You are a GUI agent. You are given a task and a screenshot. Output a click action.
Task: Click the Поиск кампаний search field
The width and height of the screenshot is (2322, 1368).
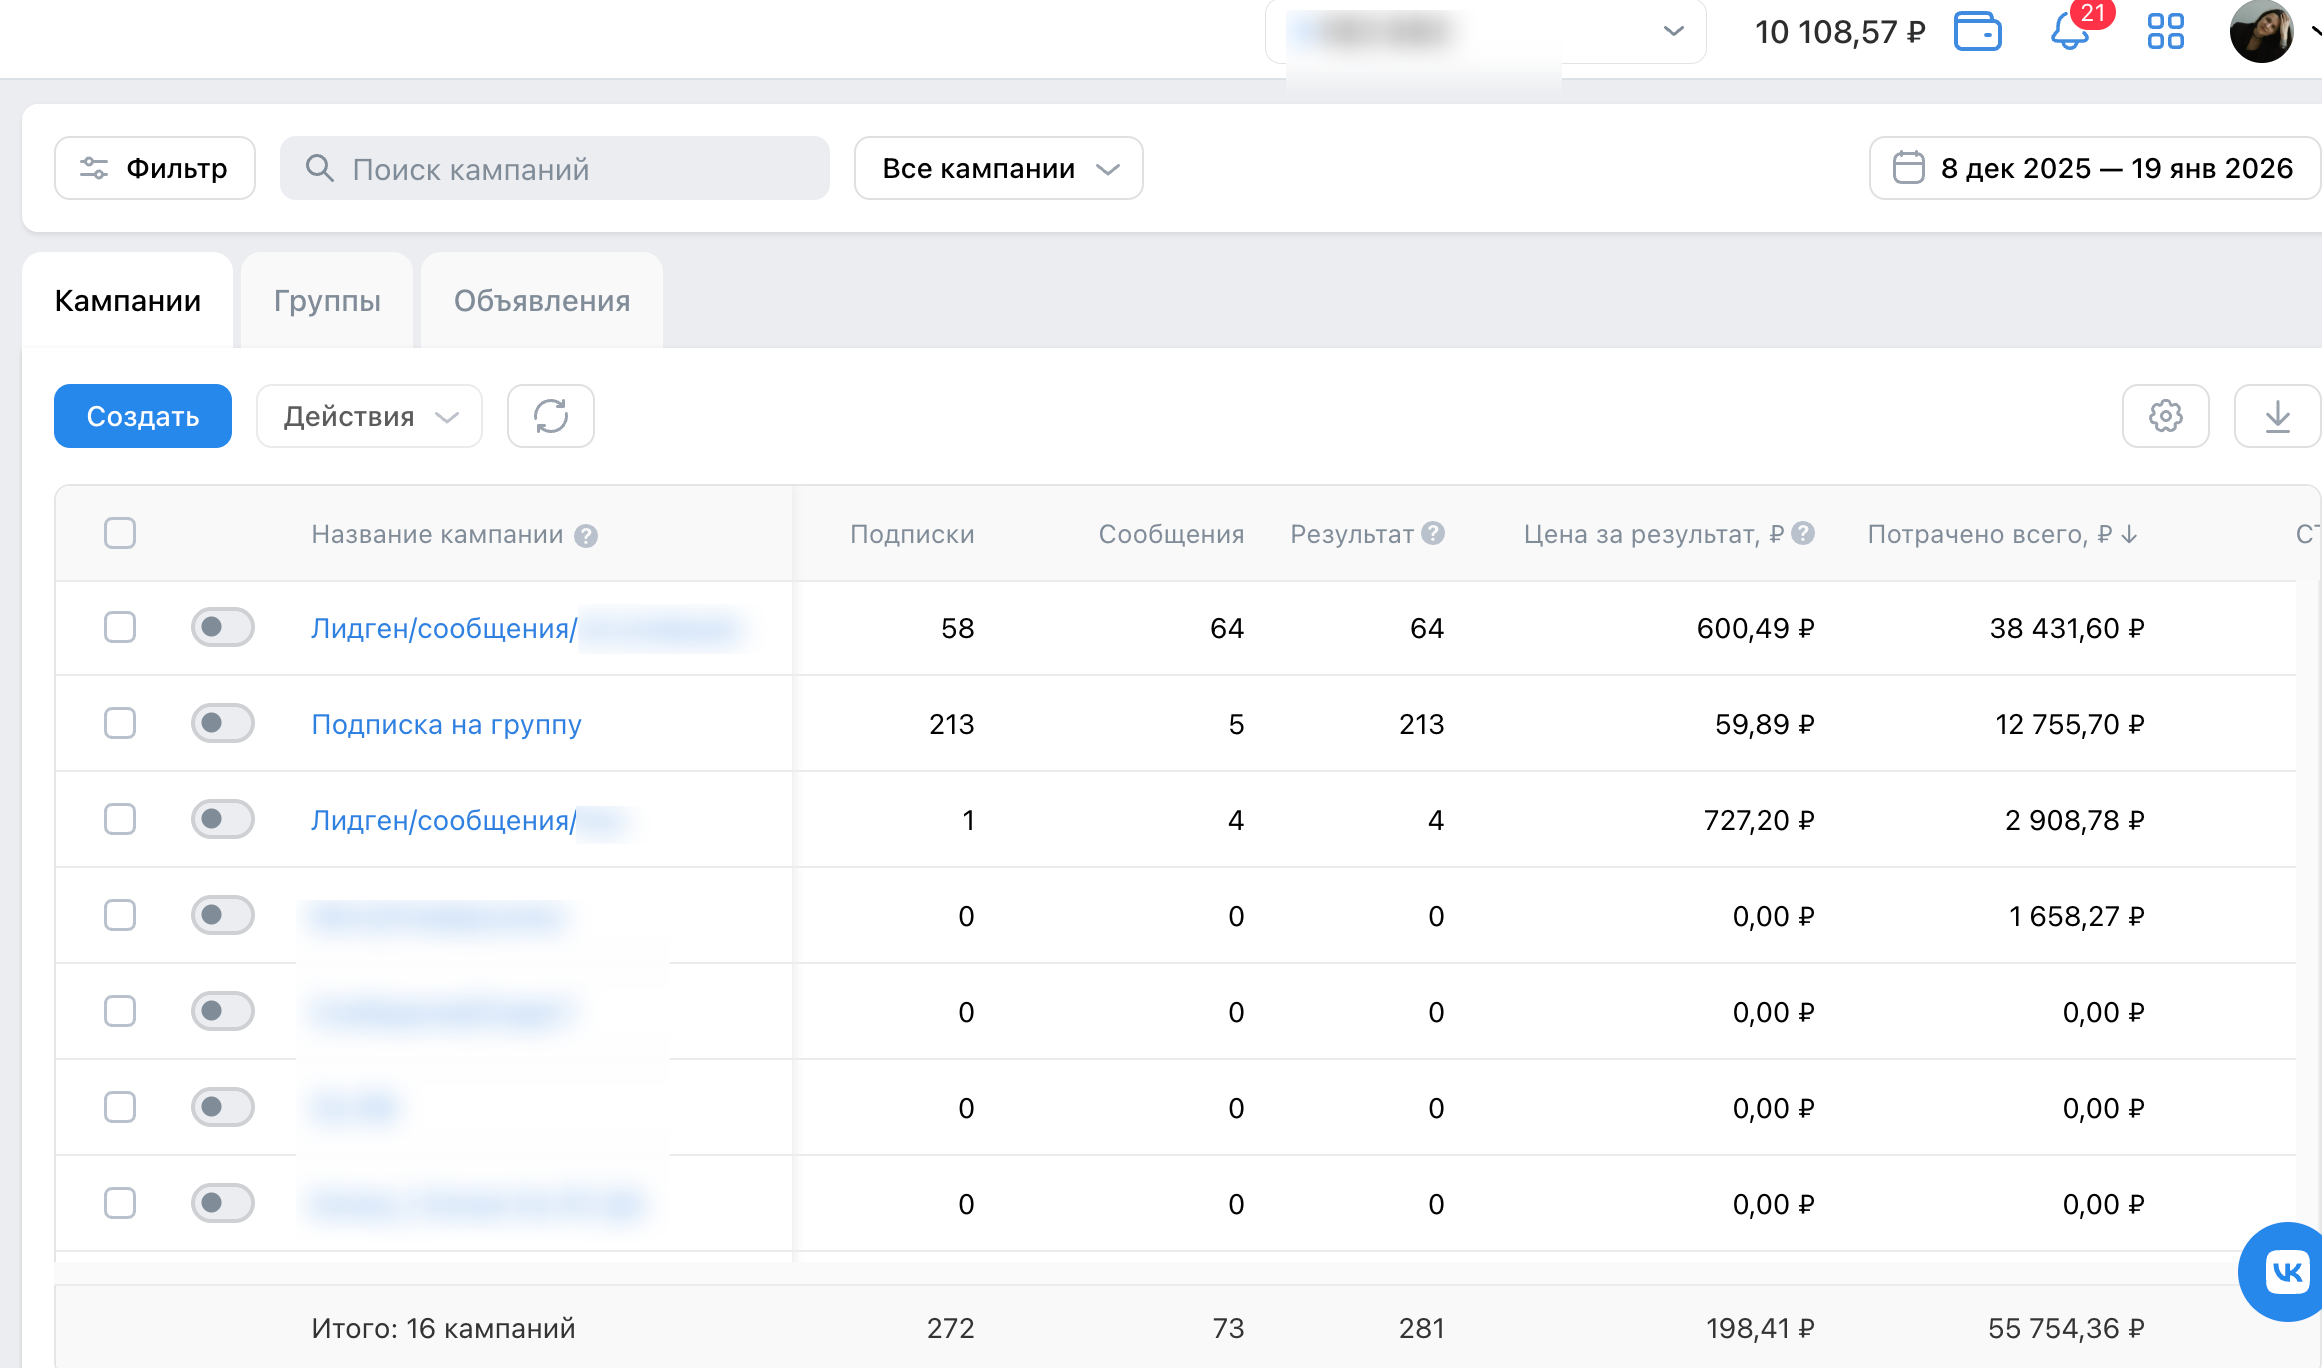555,168
